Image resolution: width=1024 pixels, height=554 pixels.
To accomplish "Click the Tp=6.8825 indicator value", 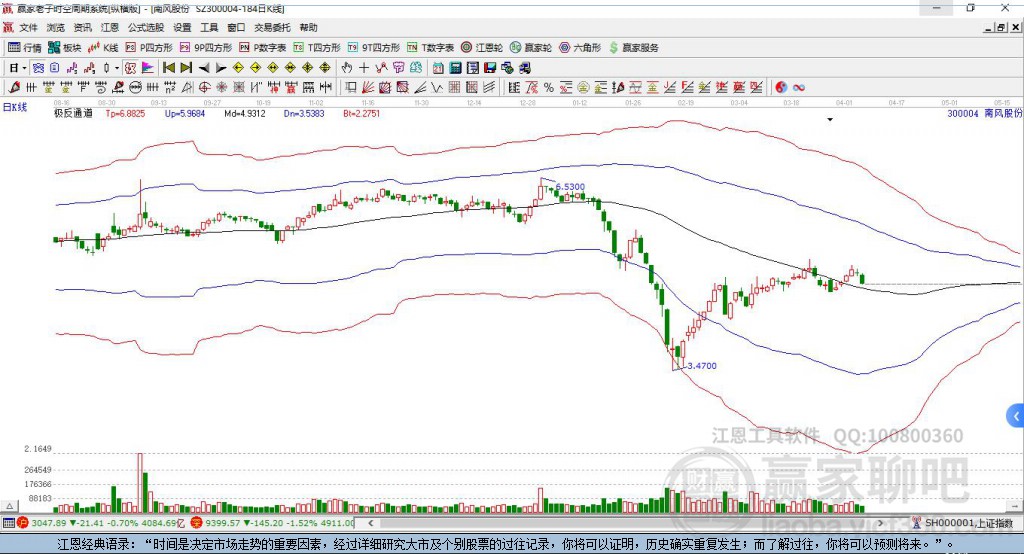I will pos(125,113).
